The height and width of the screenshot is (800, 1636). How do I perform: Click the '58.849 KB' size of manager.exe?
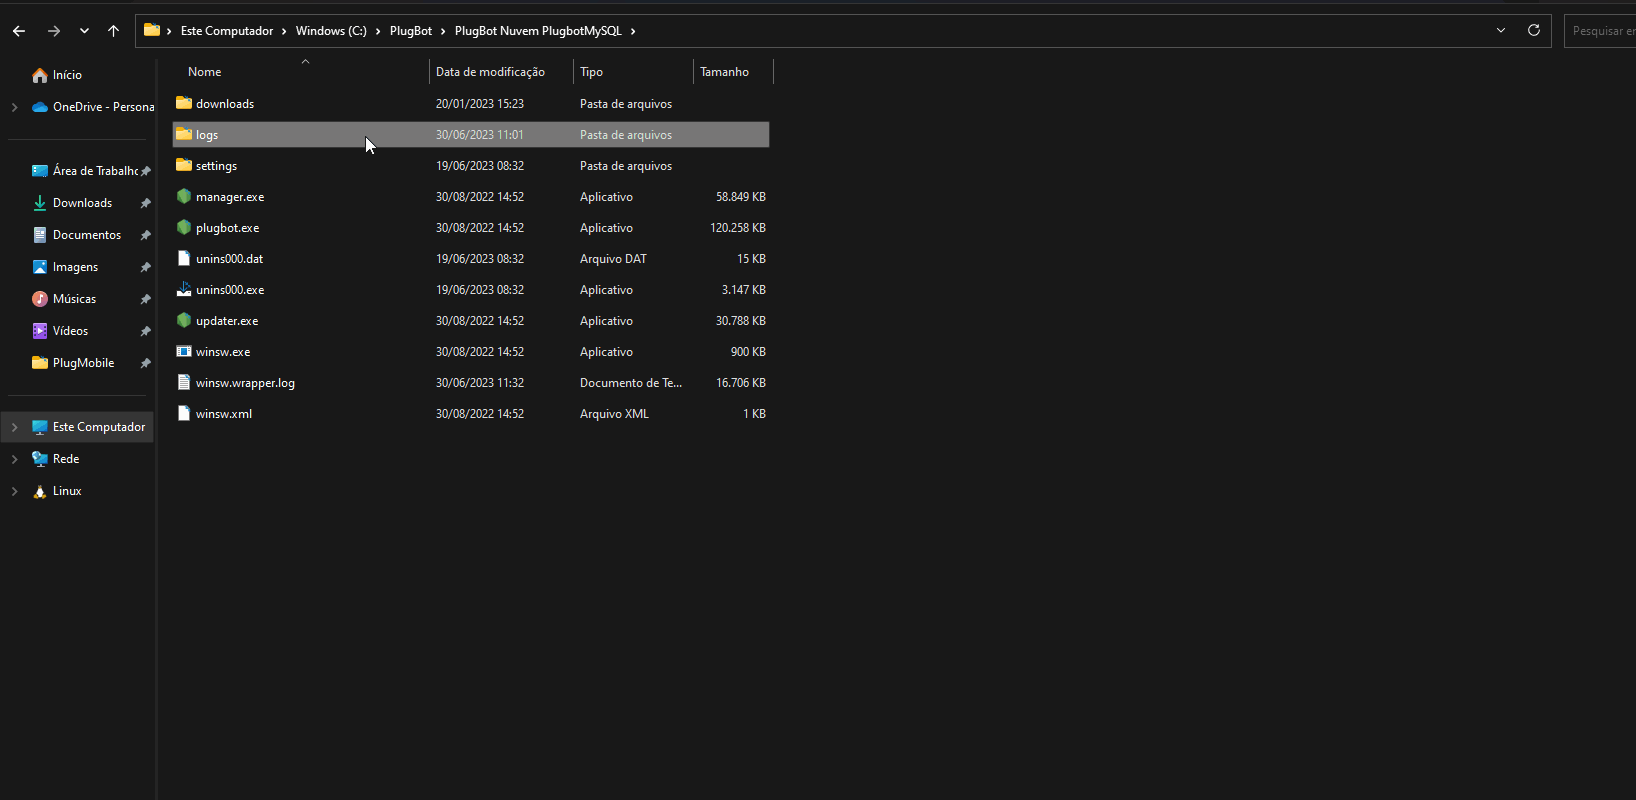[x=740, y=197]
